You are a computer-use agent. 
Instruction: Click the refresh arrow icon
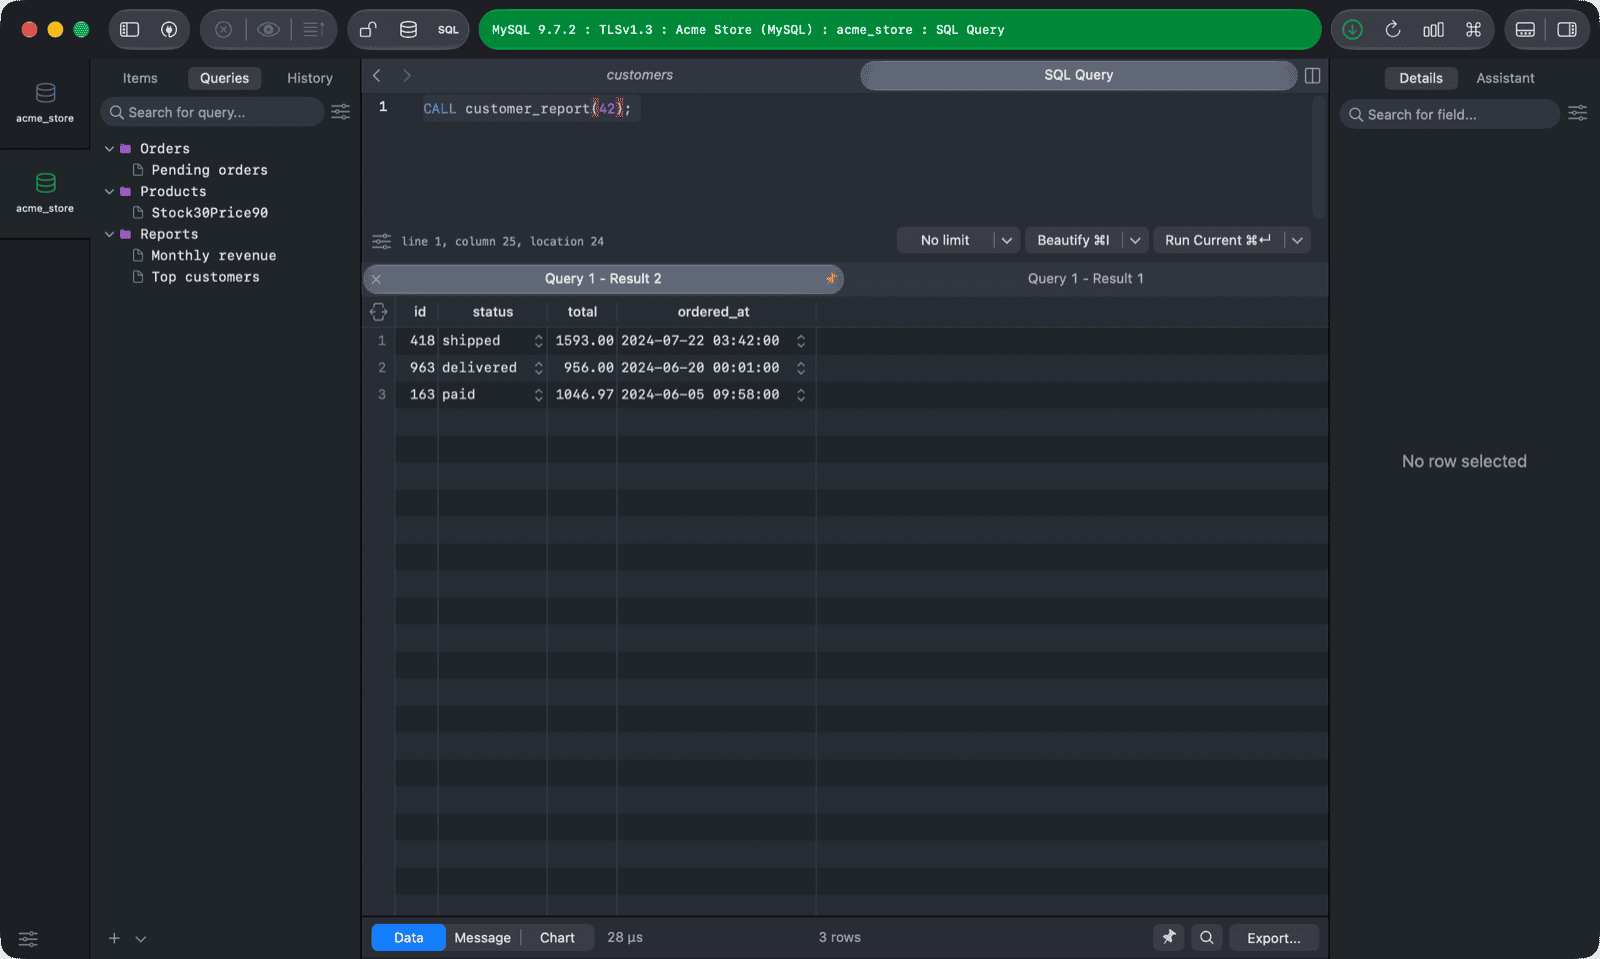tap(1393, 30)
